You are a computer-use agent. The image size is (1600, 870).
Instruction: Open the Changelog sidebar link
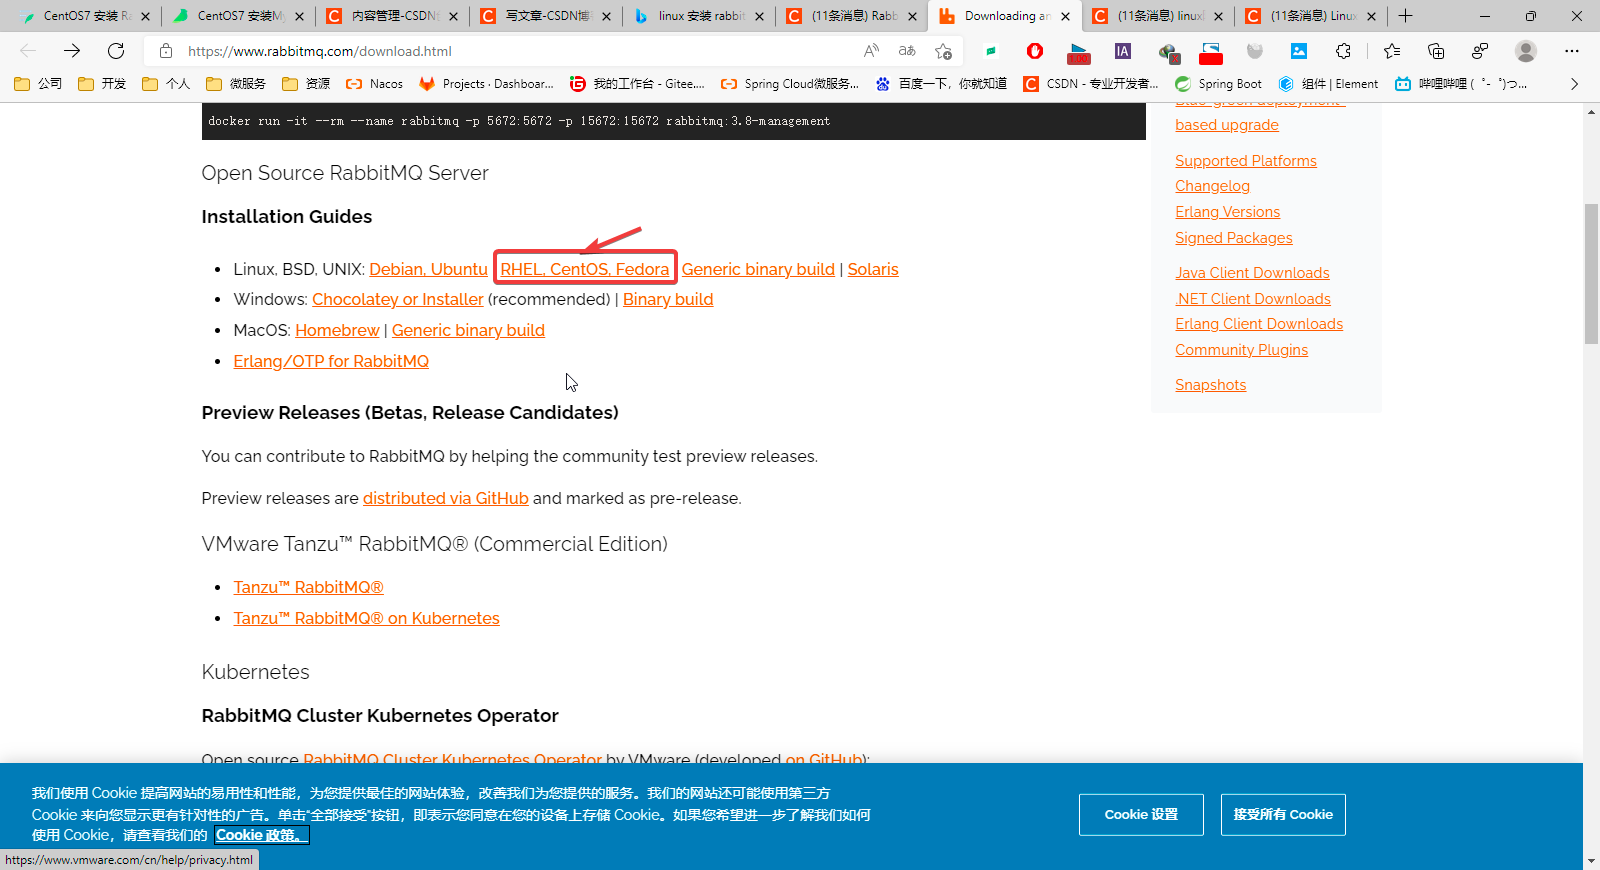coord(1212,186)
